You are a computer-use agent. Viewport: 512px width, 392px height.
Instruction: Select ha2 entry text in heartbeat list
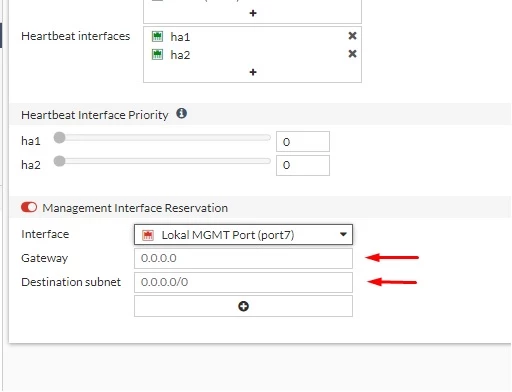coord(180,55)
